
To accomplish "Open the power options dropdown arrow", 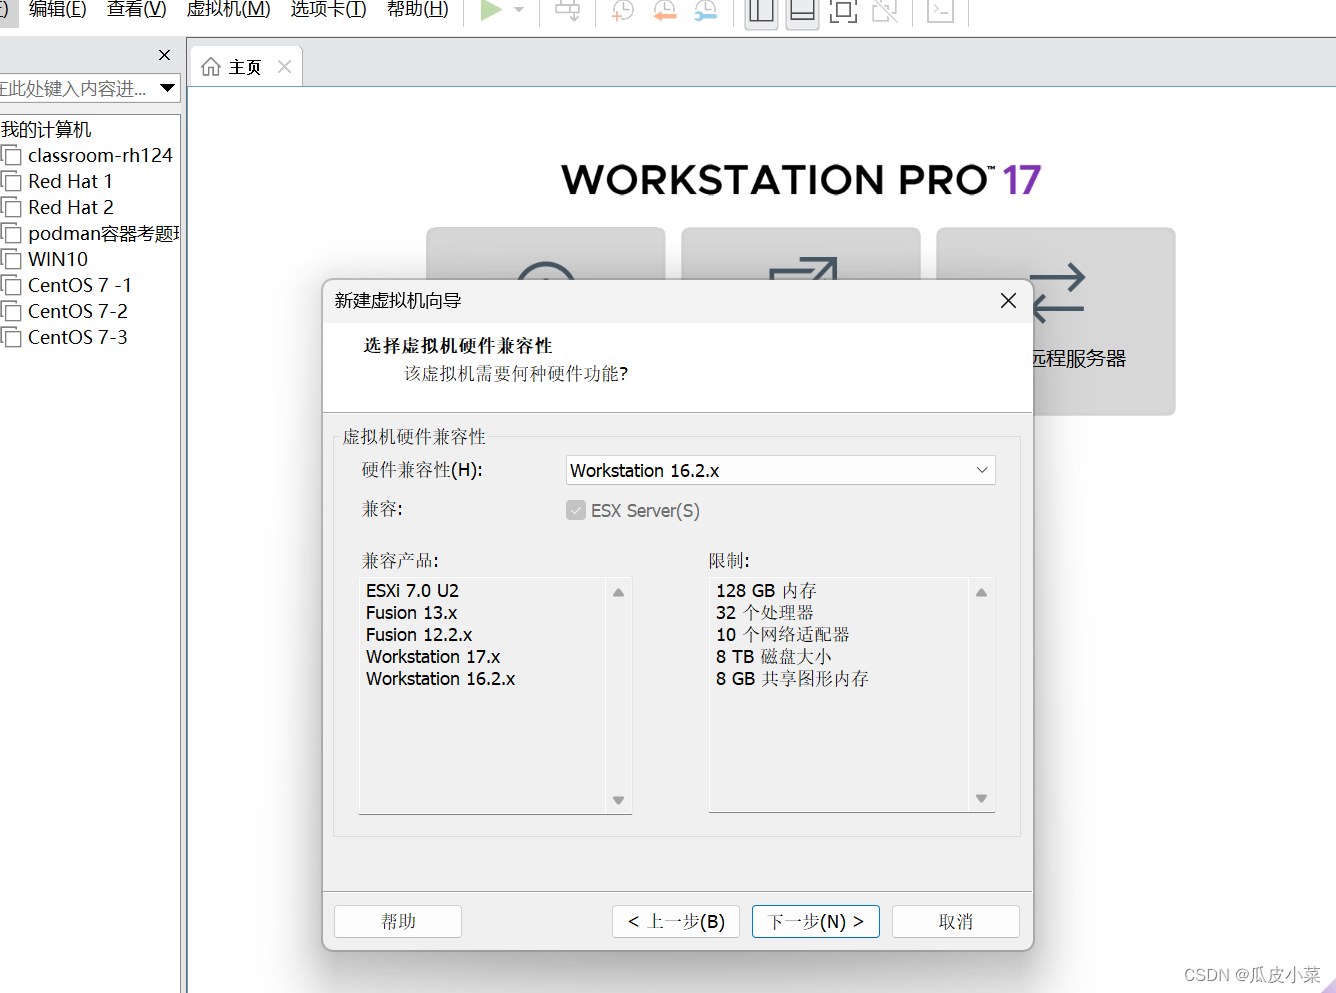I will [x=519, y=10].
